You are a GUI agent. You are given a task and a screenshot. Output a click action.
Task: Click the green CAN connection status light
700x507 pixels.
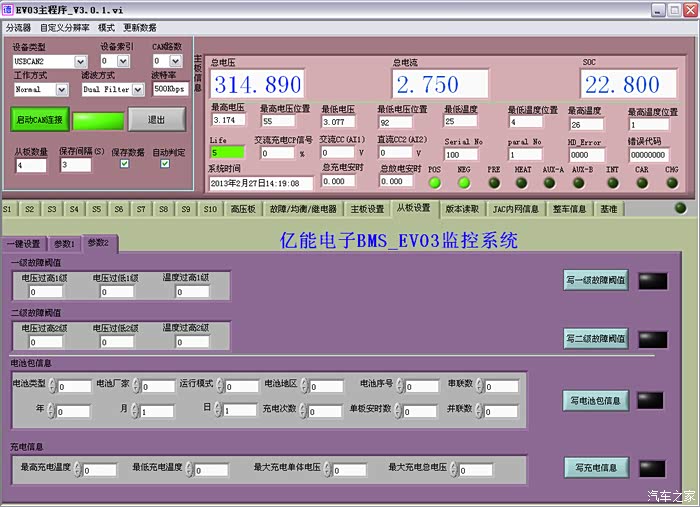tap(98, 120)
